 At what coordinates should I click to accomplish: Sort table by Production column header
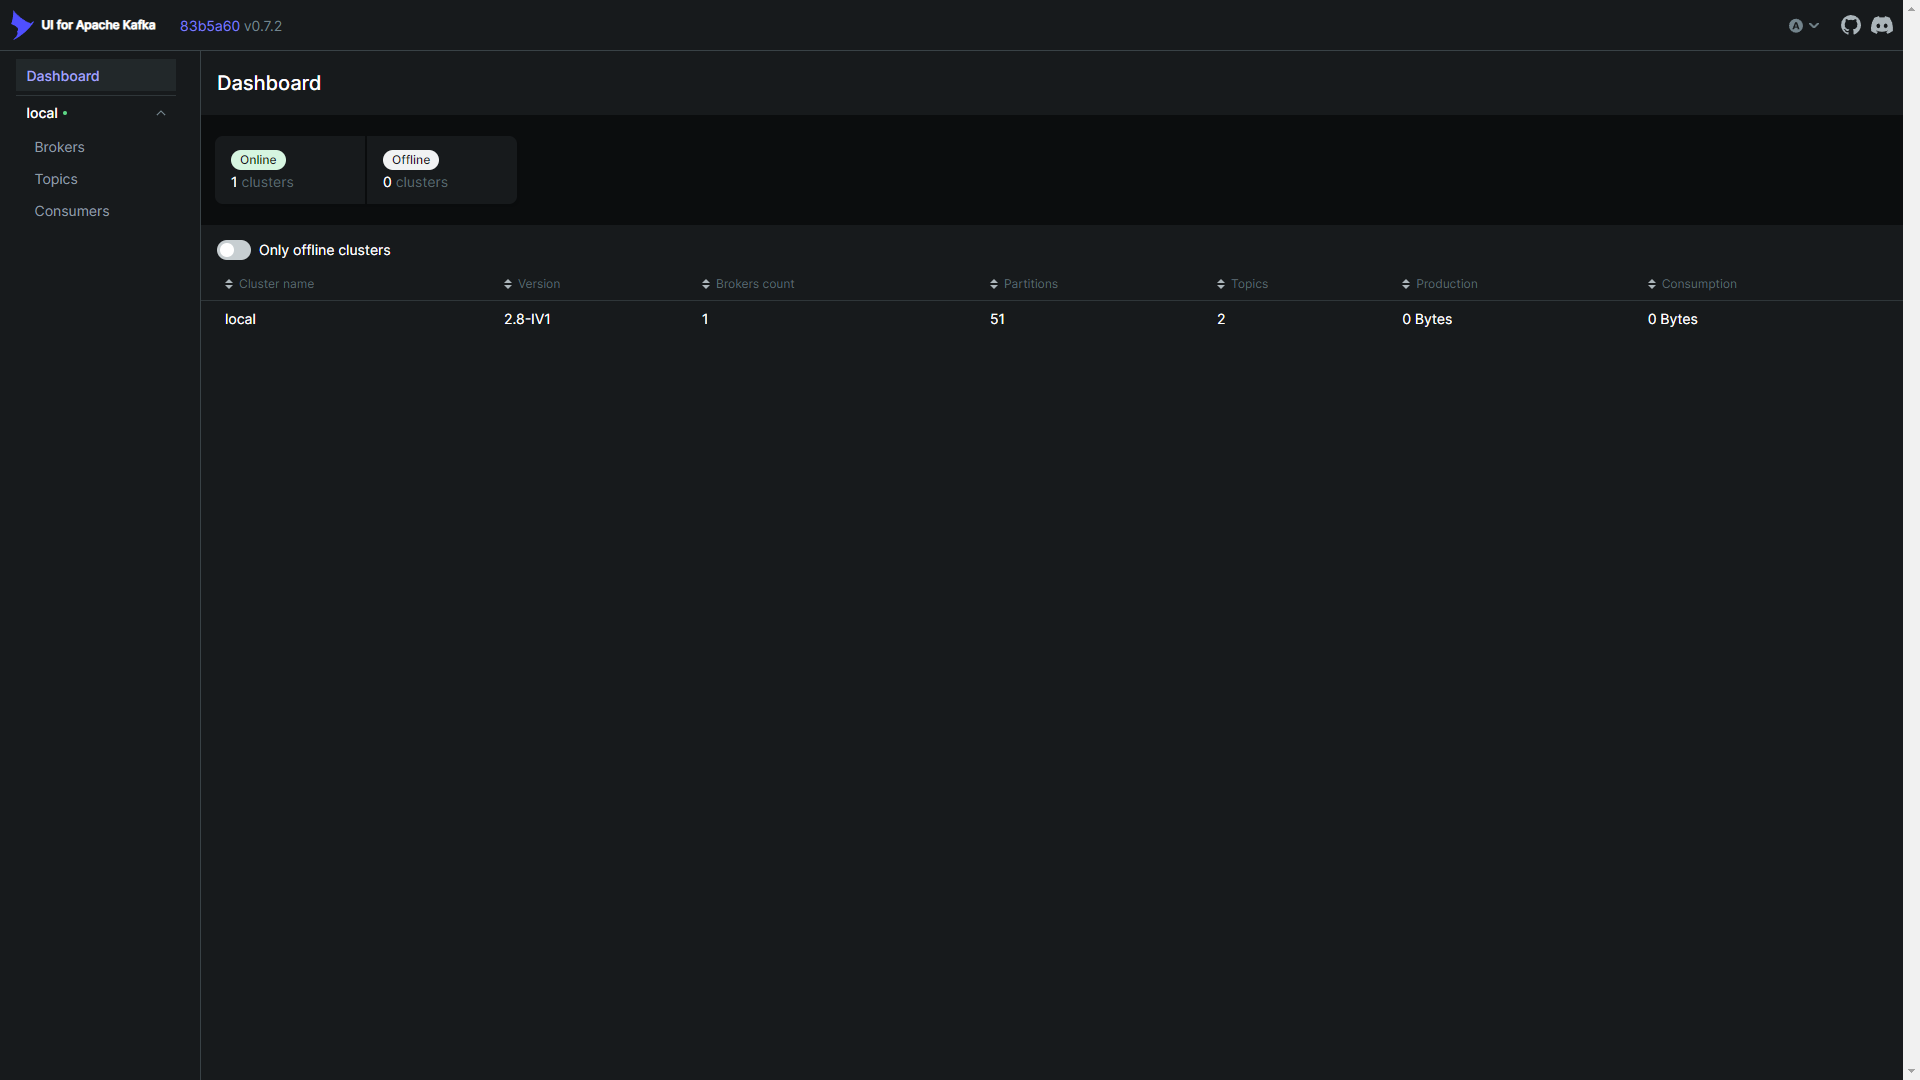click(x=1439, y=284)
